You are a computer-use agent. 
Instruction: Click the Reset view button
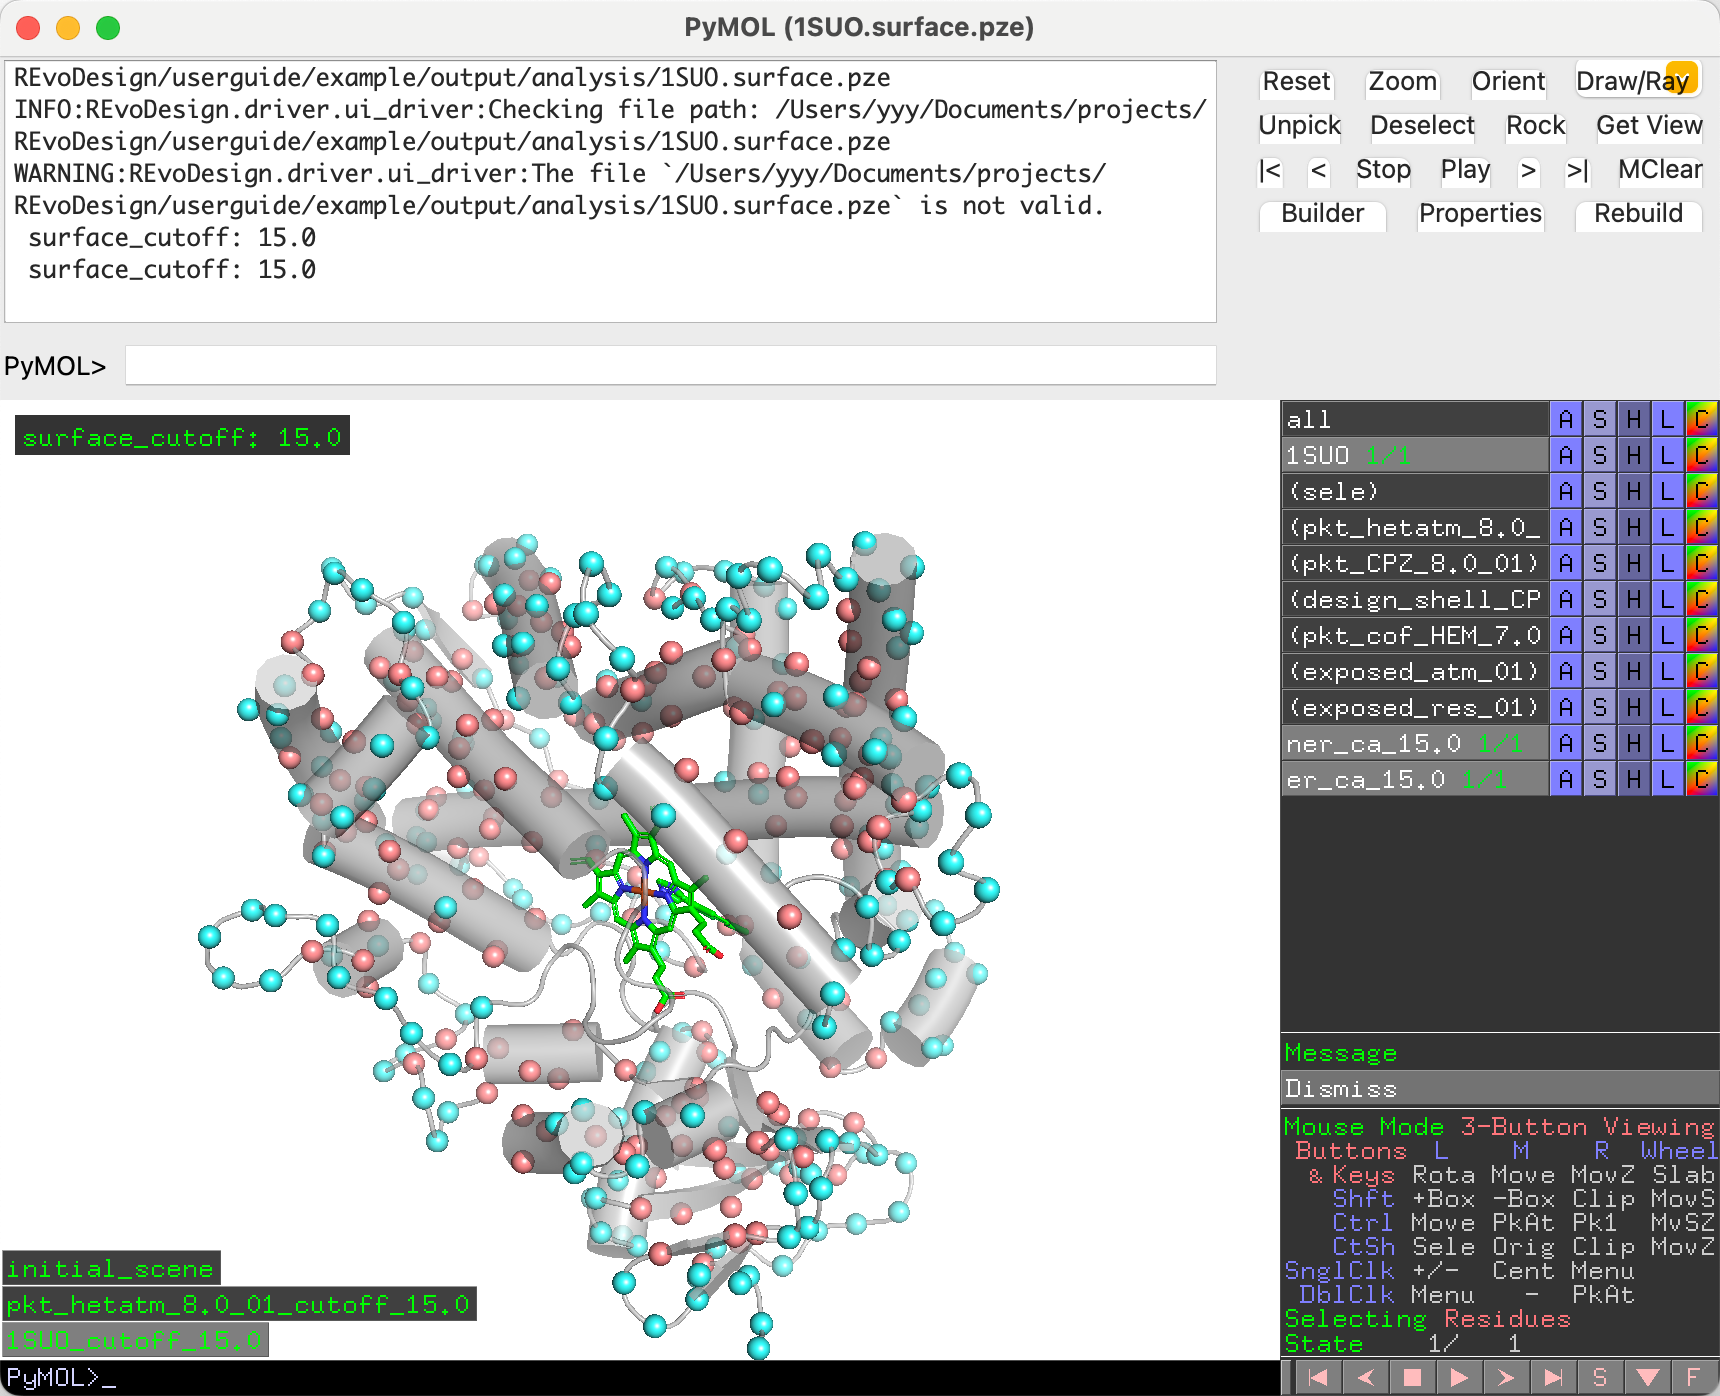click(1296, 82)
